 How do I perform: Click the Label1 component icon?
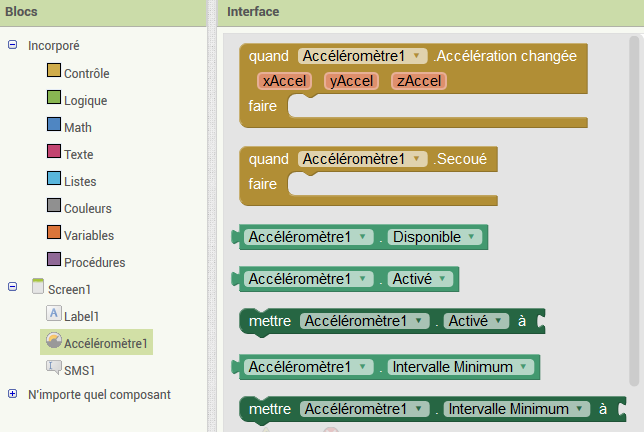(54, 313)
